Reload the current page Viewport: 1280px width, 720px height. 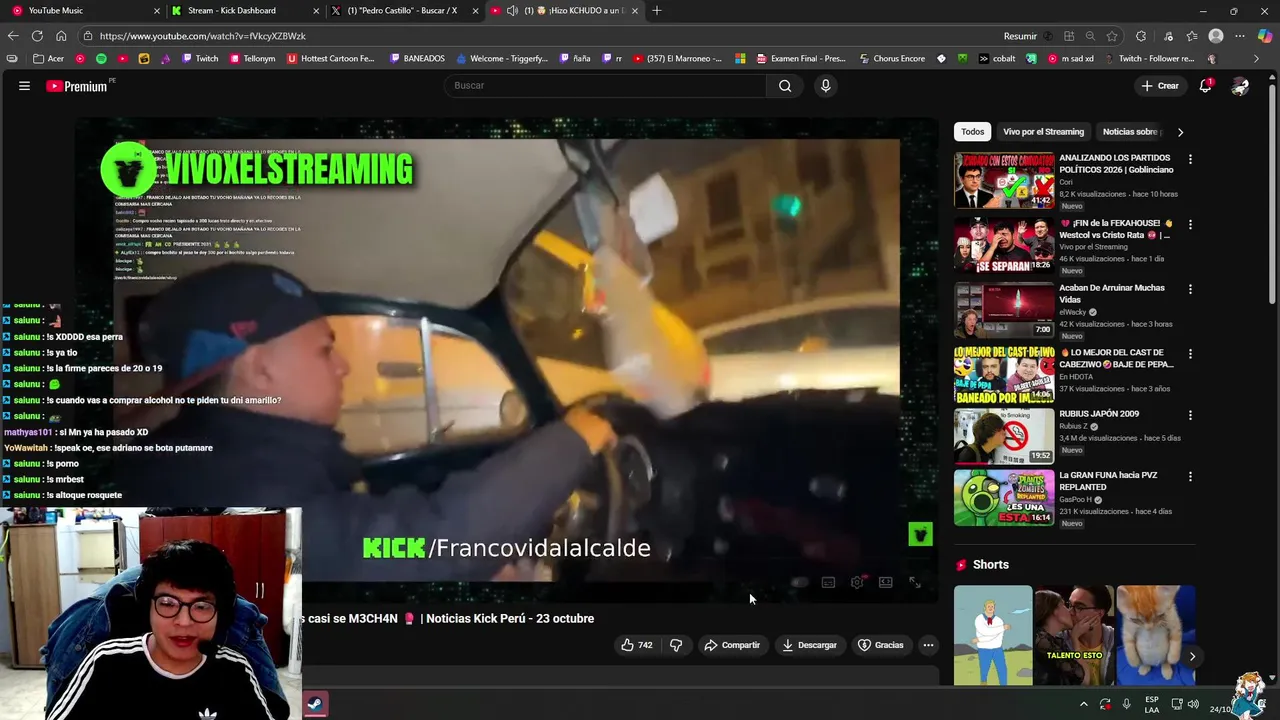point(37,36)
